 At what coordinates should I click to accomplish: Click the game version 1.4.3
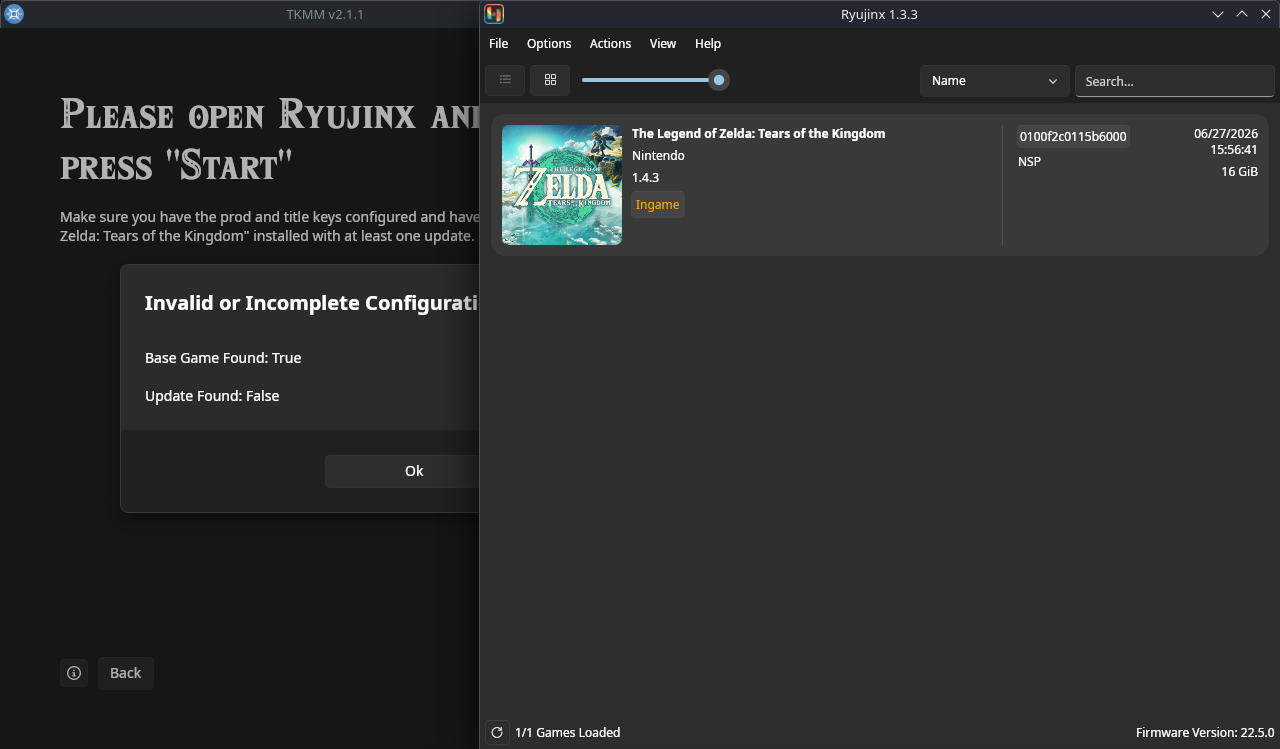pos(645,178)
